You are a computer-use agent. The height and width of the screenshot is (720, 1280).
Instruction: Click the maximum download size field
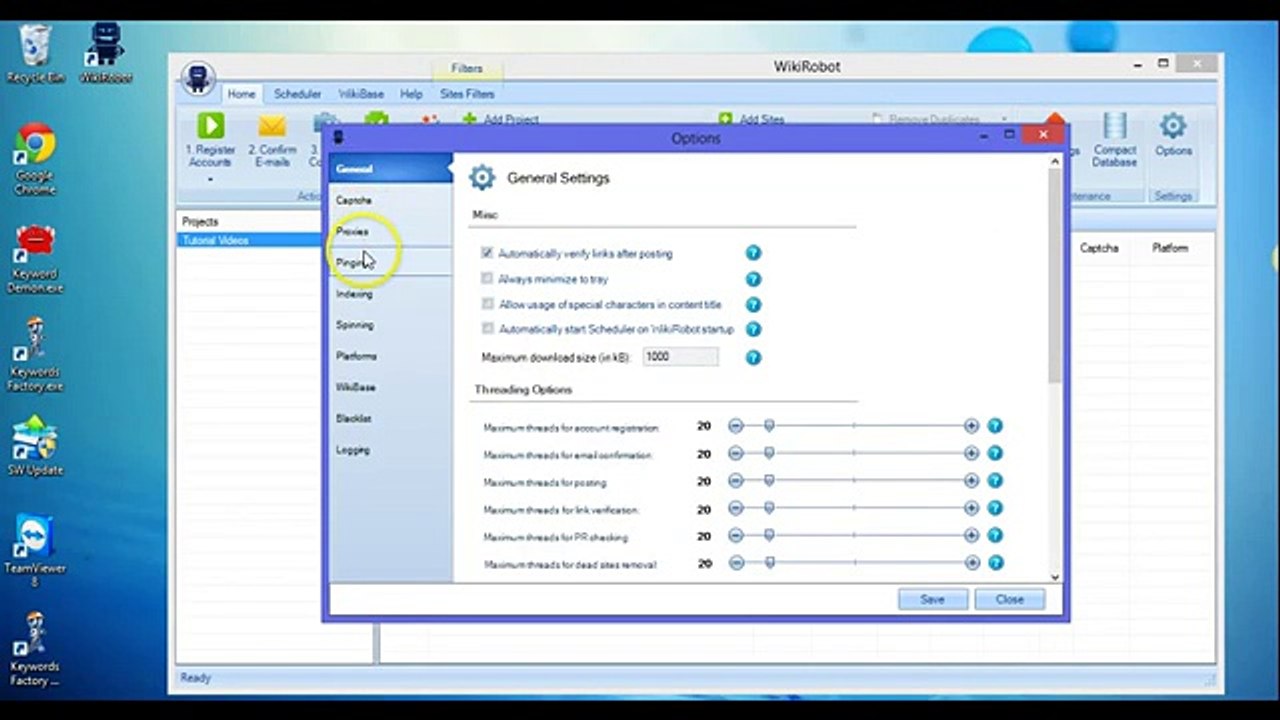pos(680,357)
